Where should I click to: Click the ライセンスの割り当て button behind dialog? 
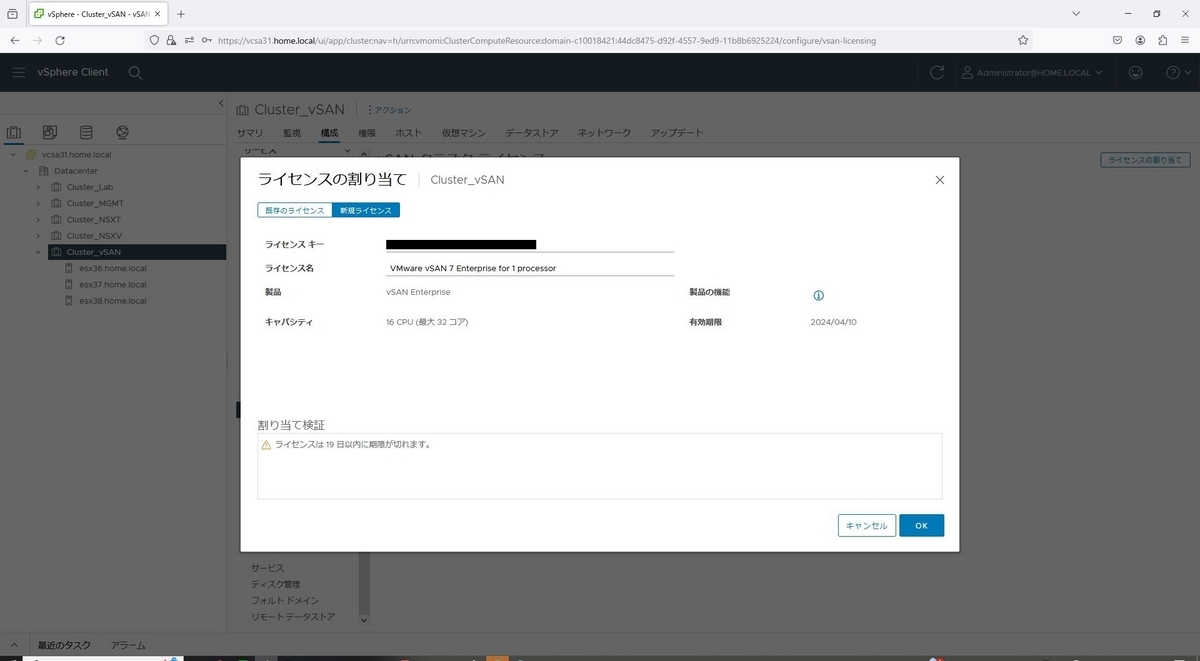1145,160
